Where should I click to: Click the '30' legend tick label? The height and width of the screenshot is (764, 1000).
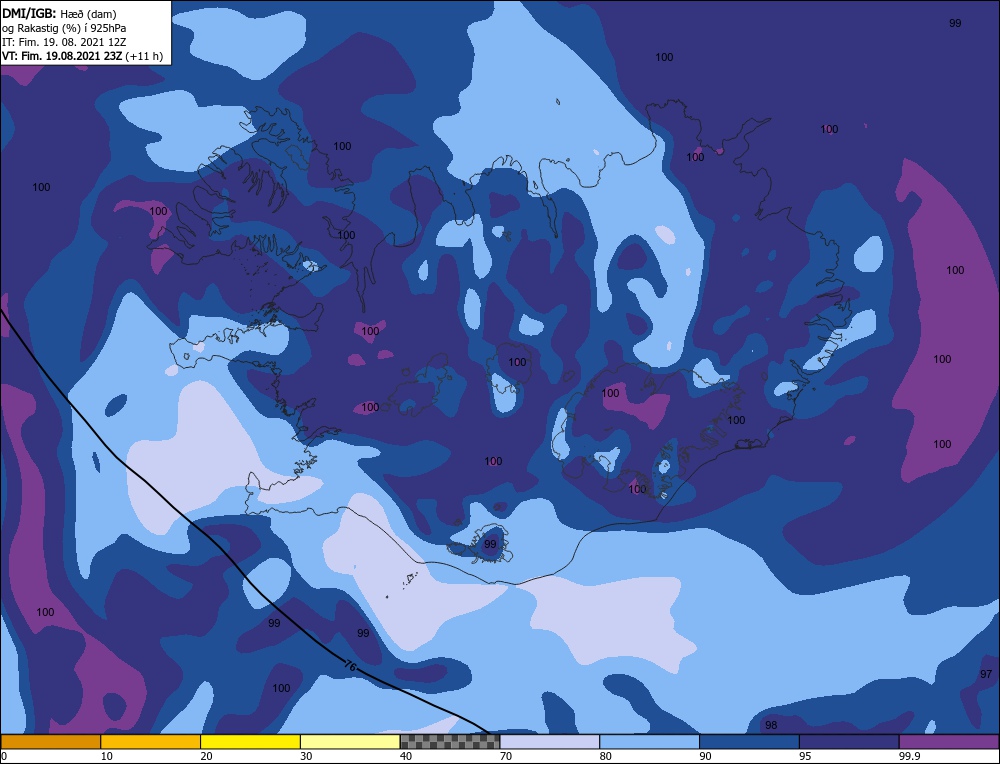[x=306, y=756]
